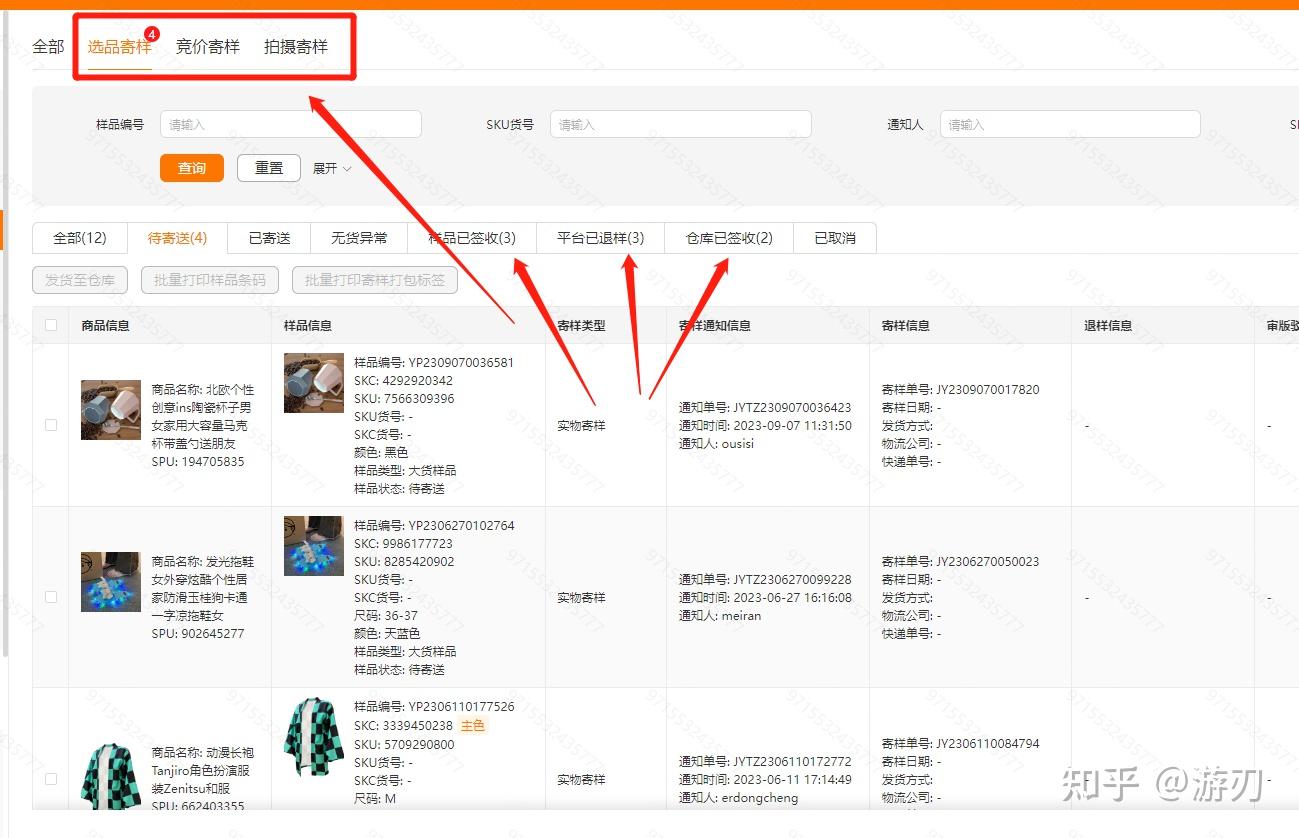The width and height of the screenshot is (1299, 838).
Task: Click the 发货至仓库 button
Action: point(80,280)
